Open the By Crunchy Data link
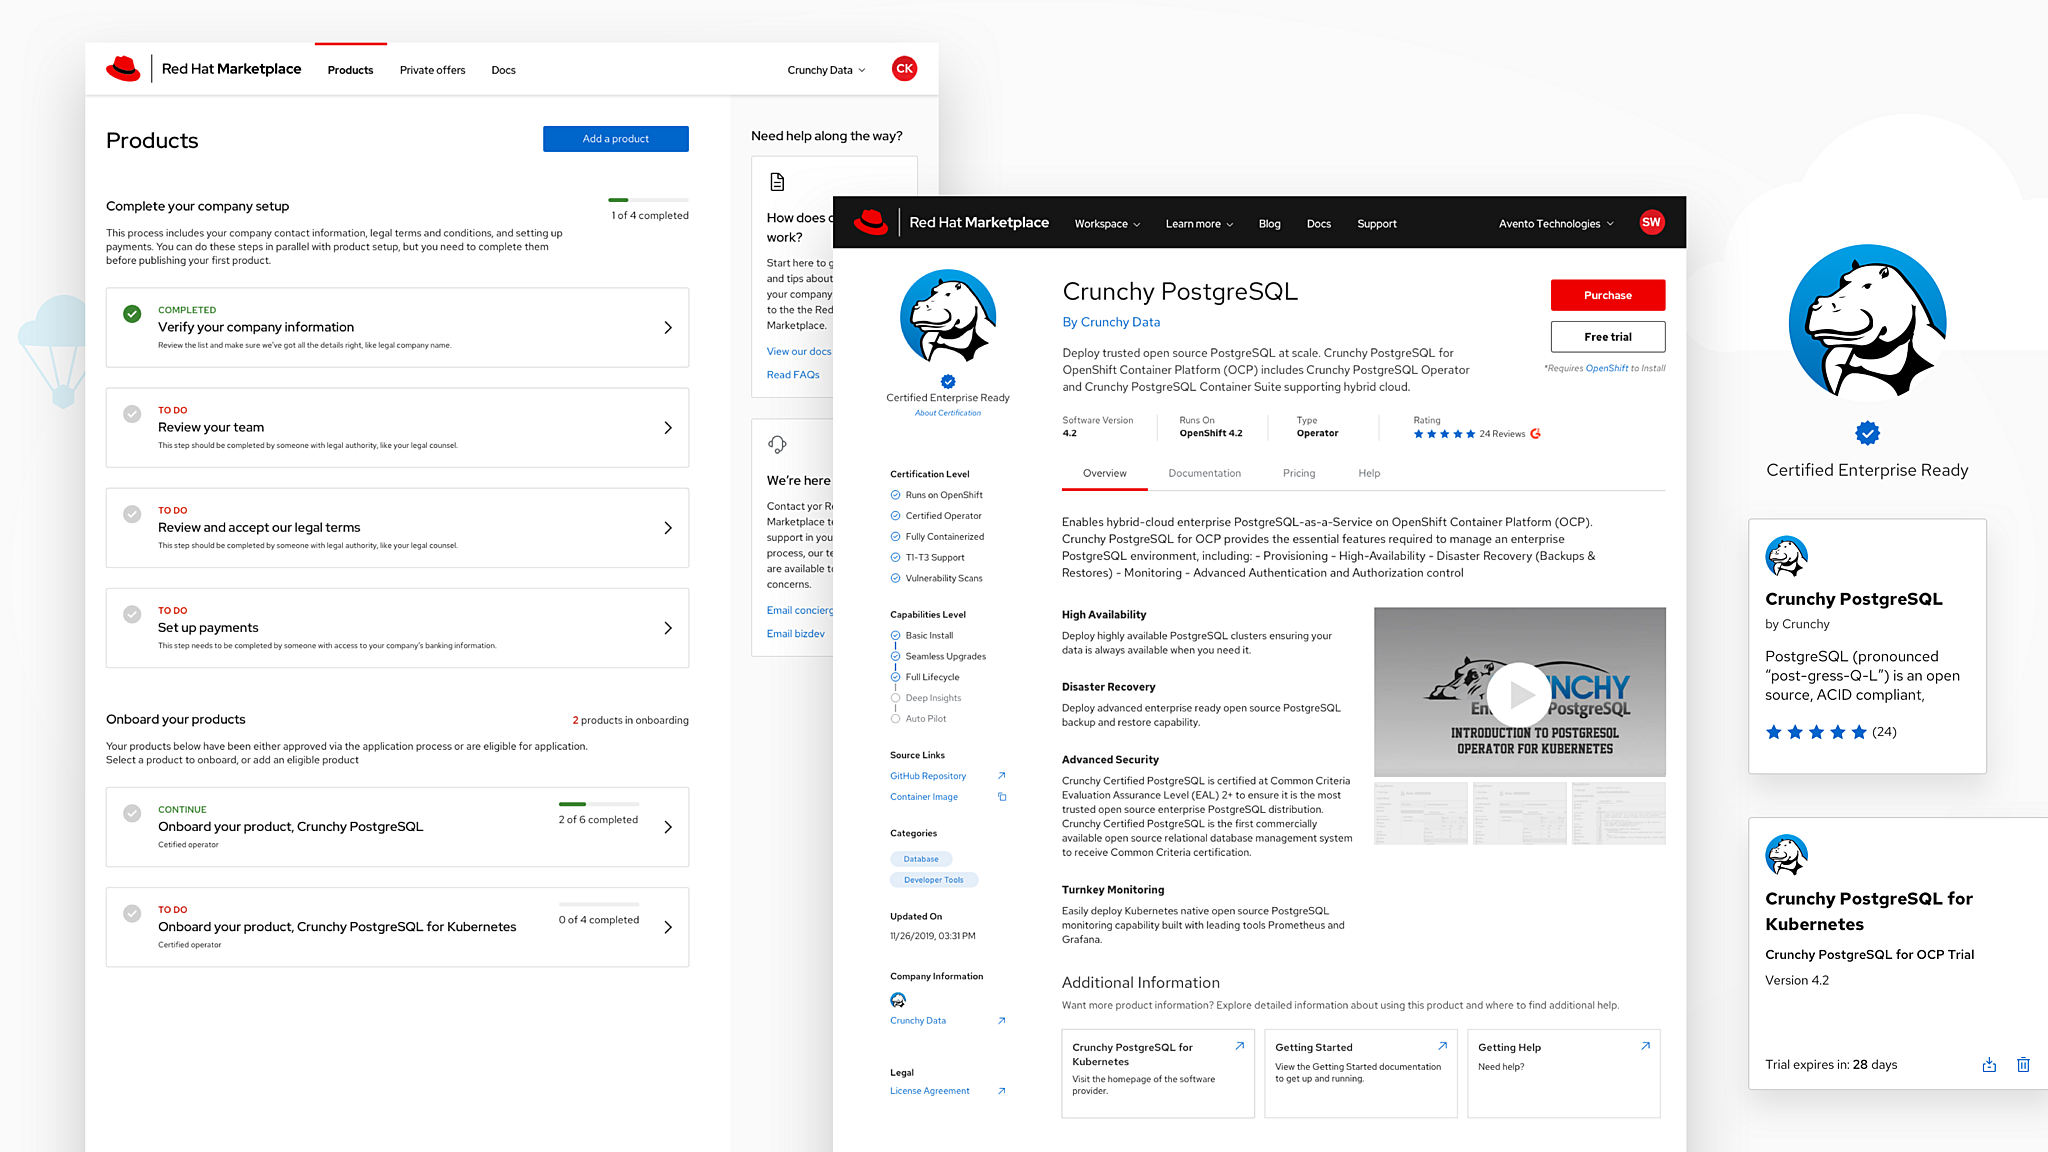2048x1152 pixels. 1111,322
